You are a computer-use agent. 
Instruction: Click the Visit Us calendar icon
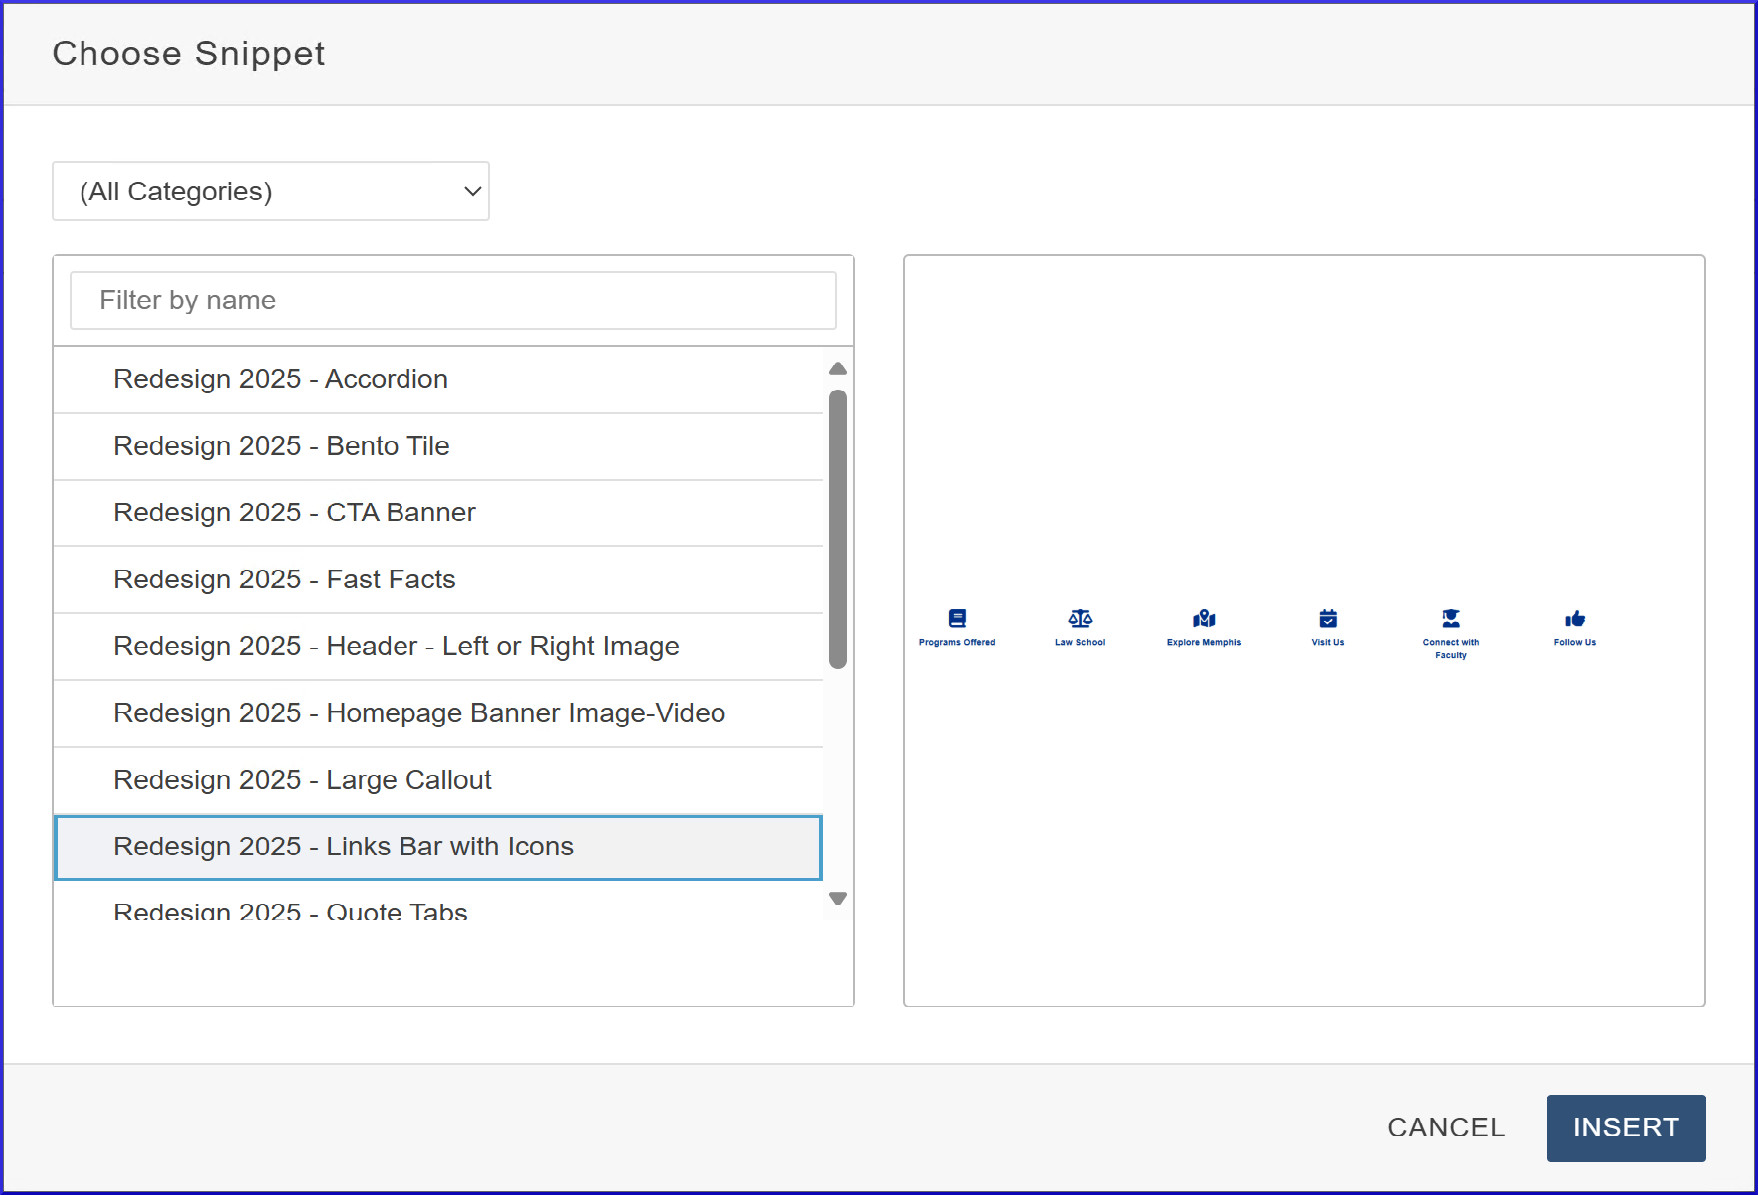click(1328, 618)
